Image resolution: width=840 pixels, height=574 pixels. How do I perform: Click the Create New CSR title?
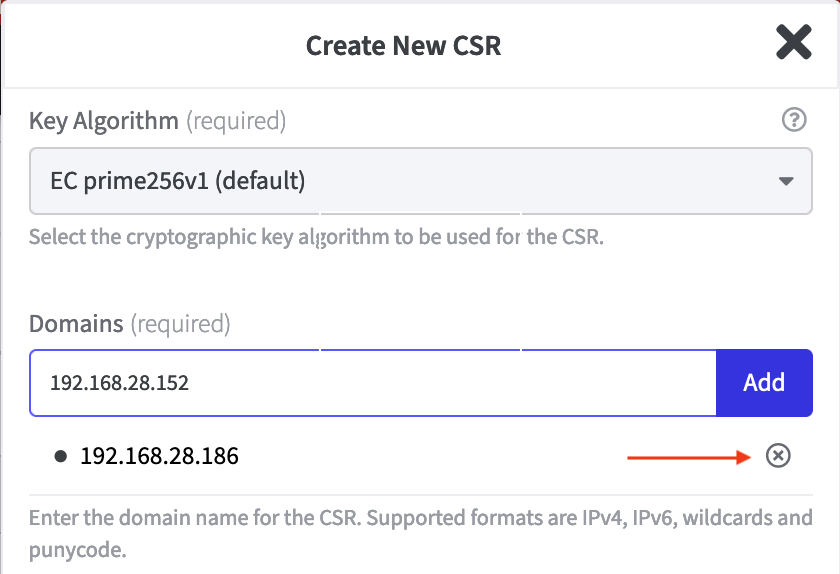point(403,46)
